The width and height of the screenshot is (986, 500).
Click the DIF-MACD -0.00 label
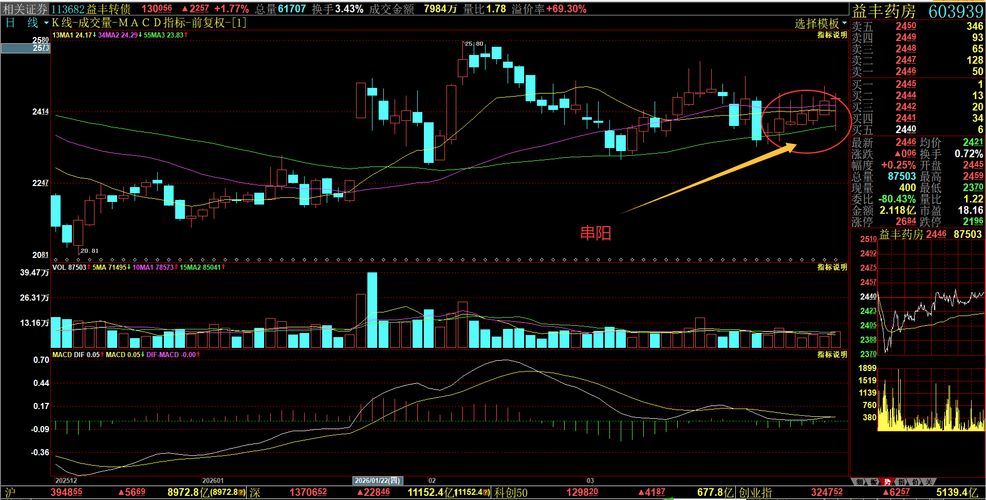[x=172, y=355]
